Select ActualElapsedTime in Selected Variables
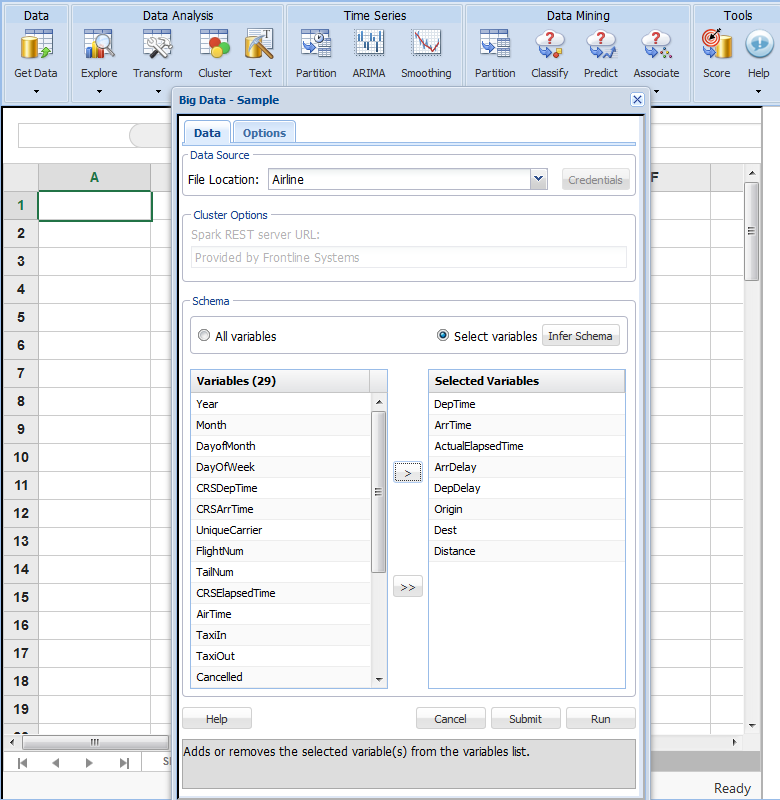The width and height of the screenshot is (780, 800). (527, 445)
